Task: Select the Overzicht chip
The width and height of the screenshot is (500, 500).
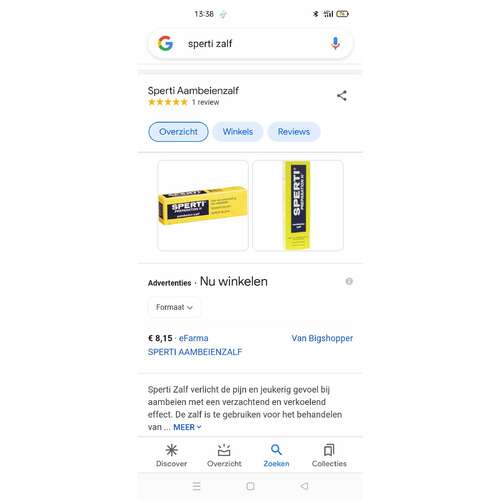Action: point(178,132)
